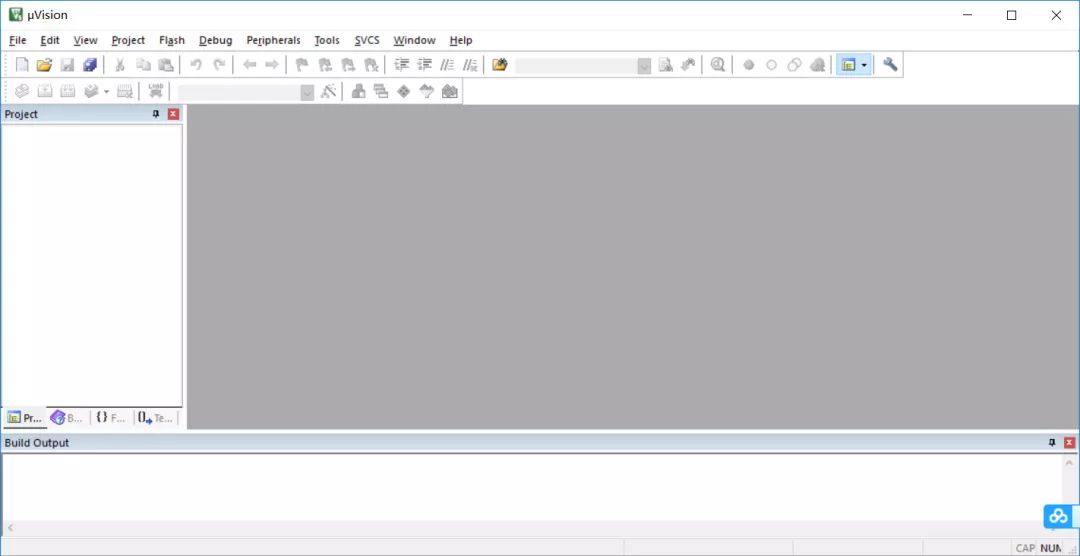Undo the last edit via toolbar
Viewport: 1080px width, 556px height.
pos(196,65)
